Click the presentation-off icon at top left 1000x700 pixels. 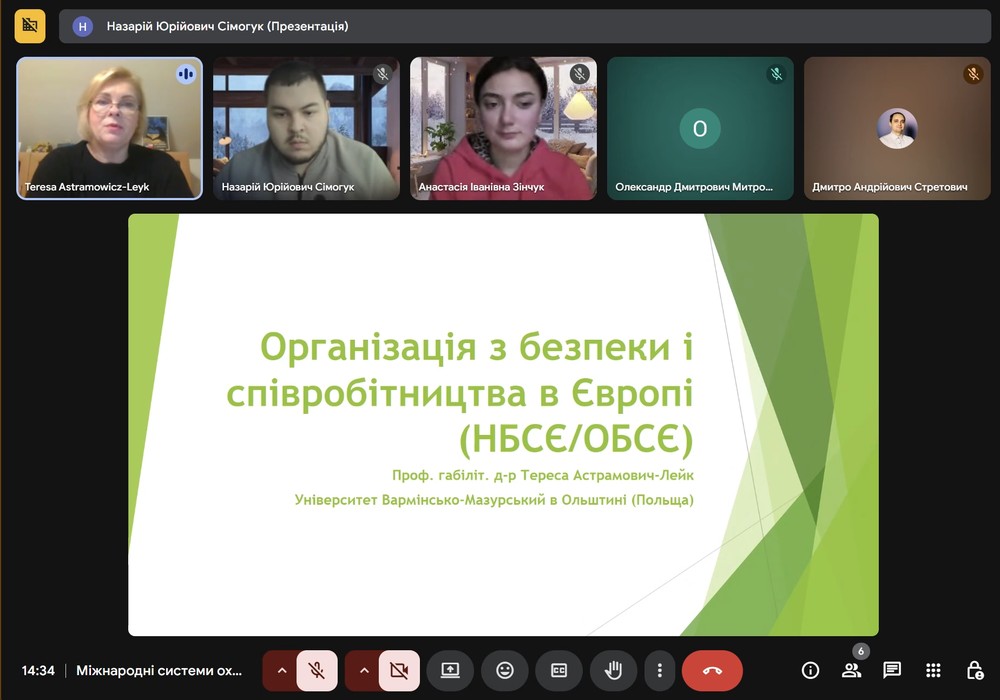(30, 26)
